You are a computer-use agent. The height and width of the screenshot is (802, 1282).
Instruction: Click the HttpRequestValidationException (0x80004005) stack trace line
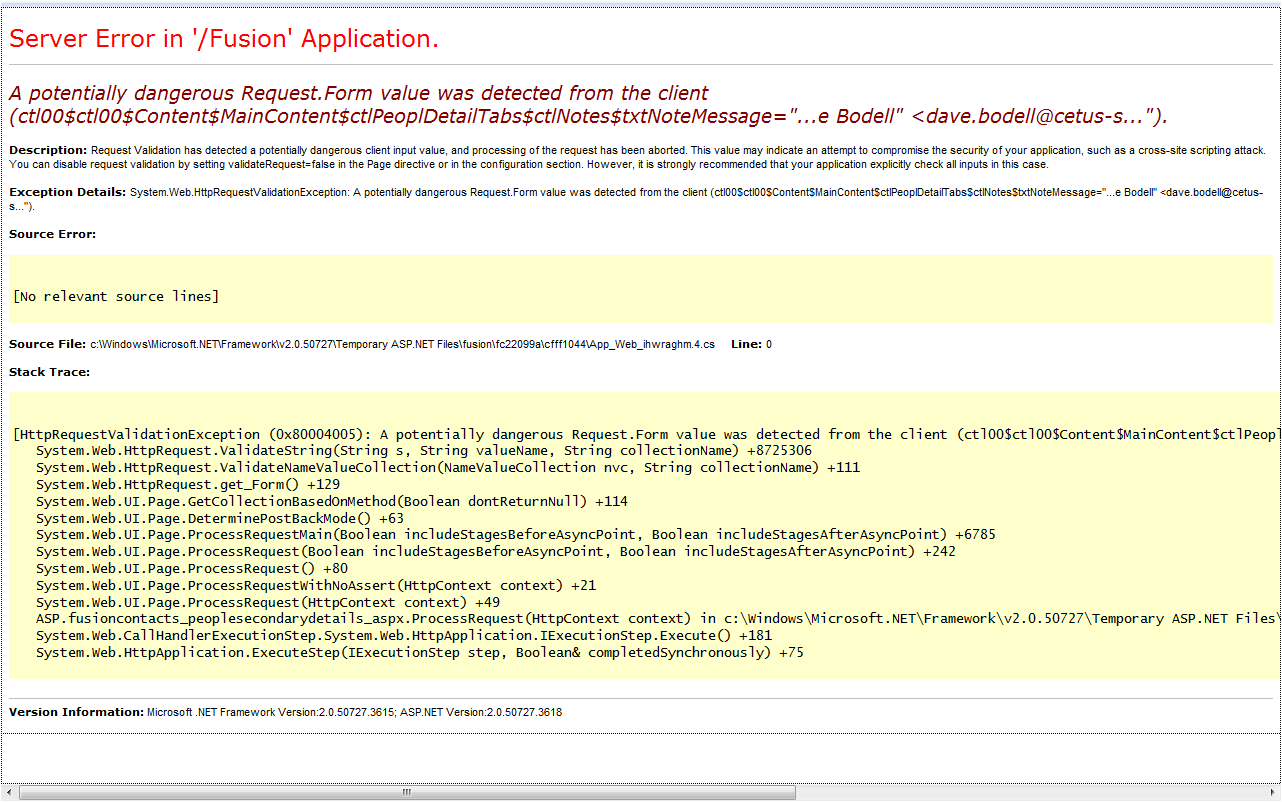640,435
